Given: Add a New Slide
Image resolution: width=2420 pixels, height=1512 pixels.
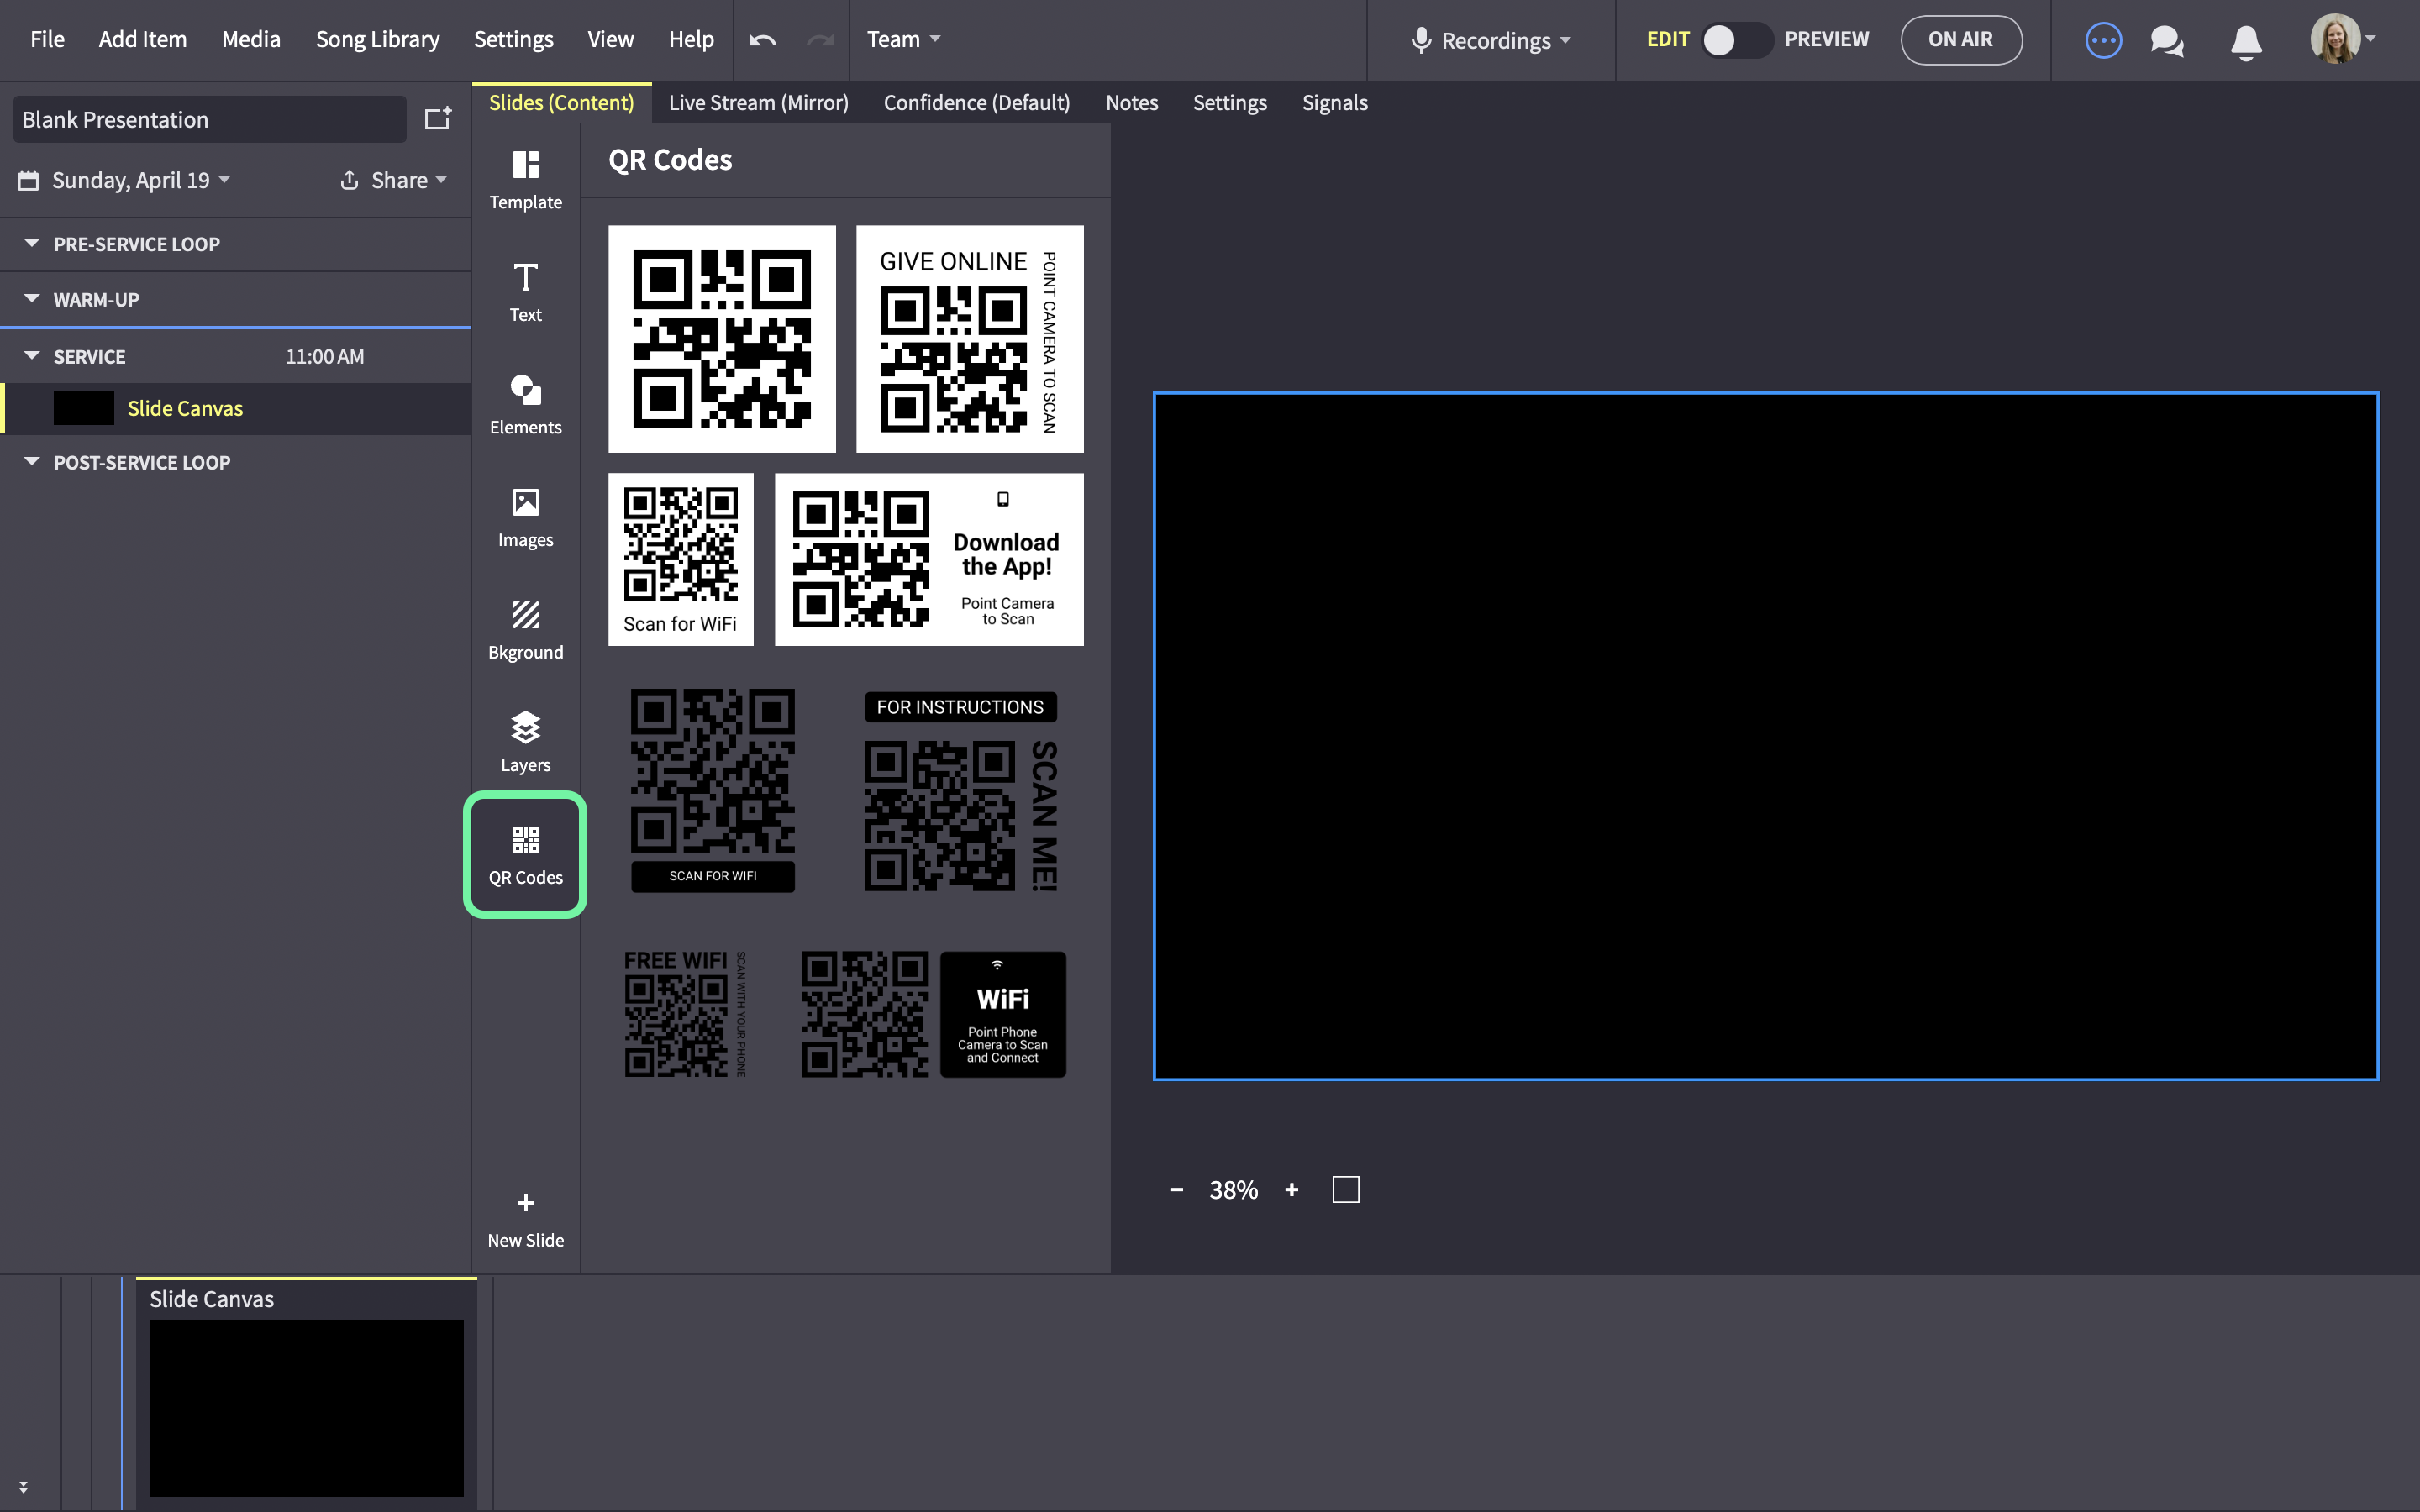Looking at the screenshot, I should click(x=525, y=1220).
